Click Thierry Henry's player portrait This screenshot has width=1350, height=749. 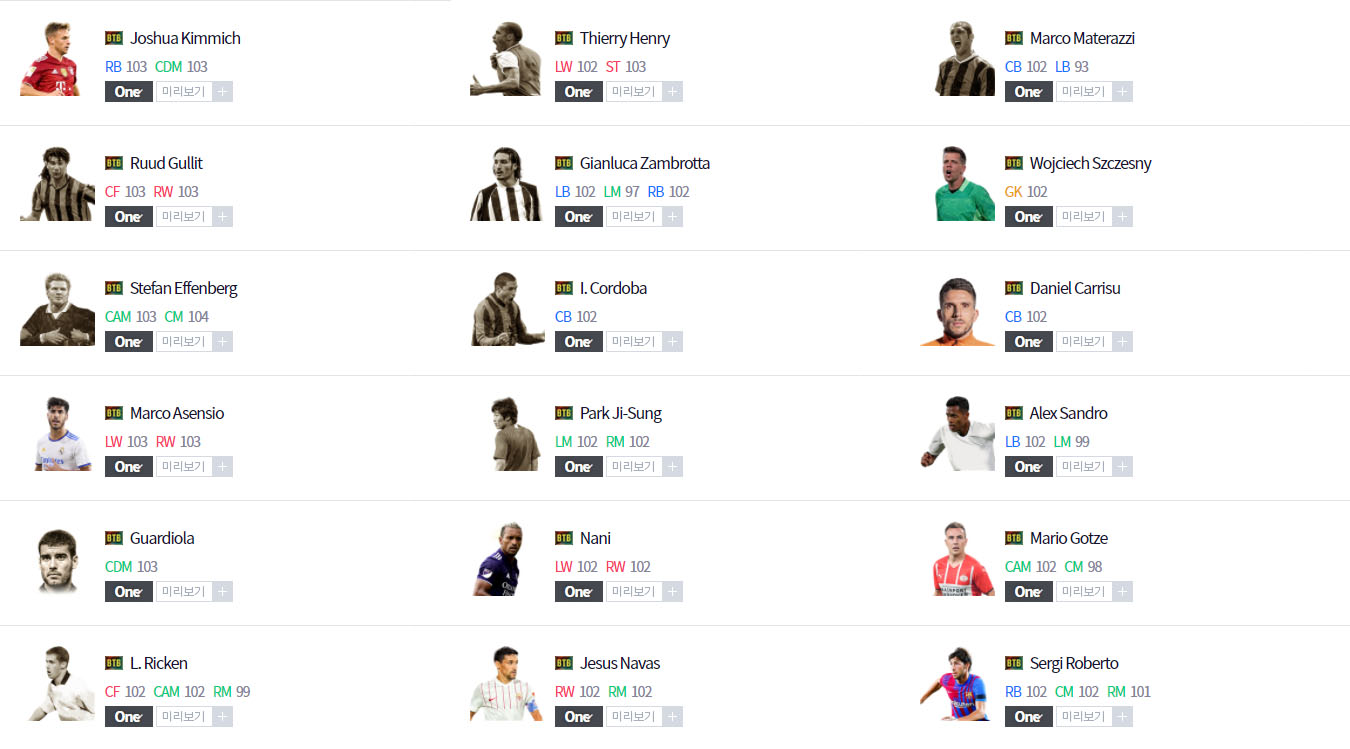[x=505, y=59]
